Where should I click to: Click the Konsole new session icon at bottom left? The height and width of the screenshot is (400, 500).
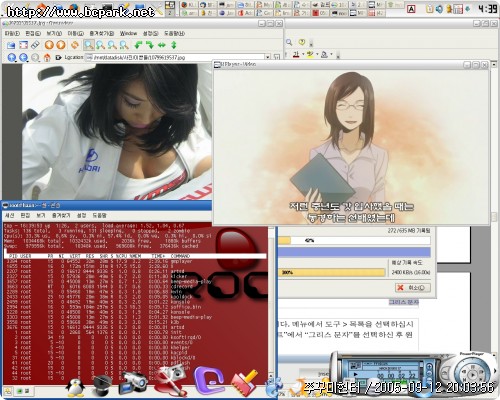pos(8,391)
